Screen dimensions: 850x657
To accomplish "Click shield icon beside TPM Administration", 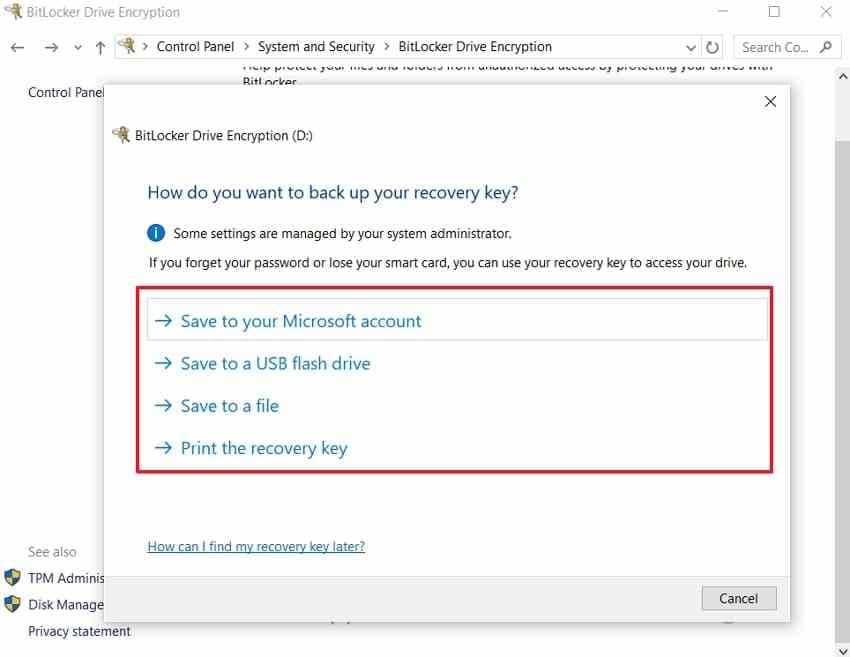I will [x=12, y=577].
